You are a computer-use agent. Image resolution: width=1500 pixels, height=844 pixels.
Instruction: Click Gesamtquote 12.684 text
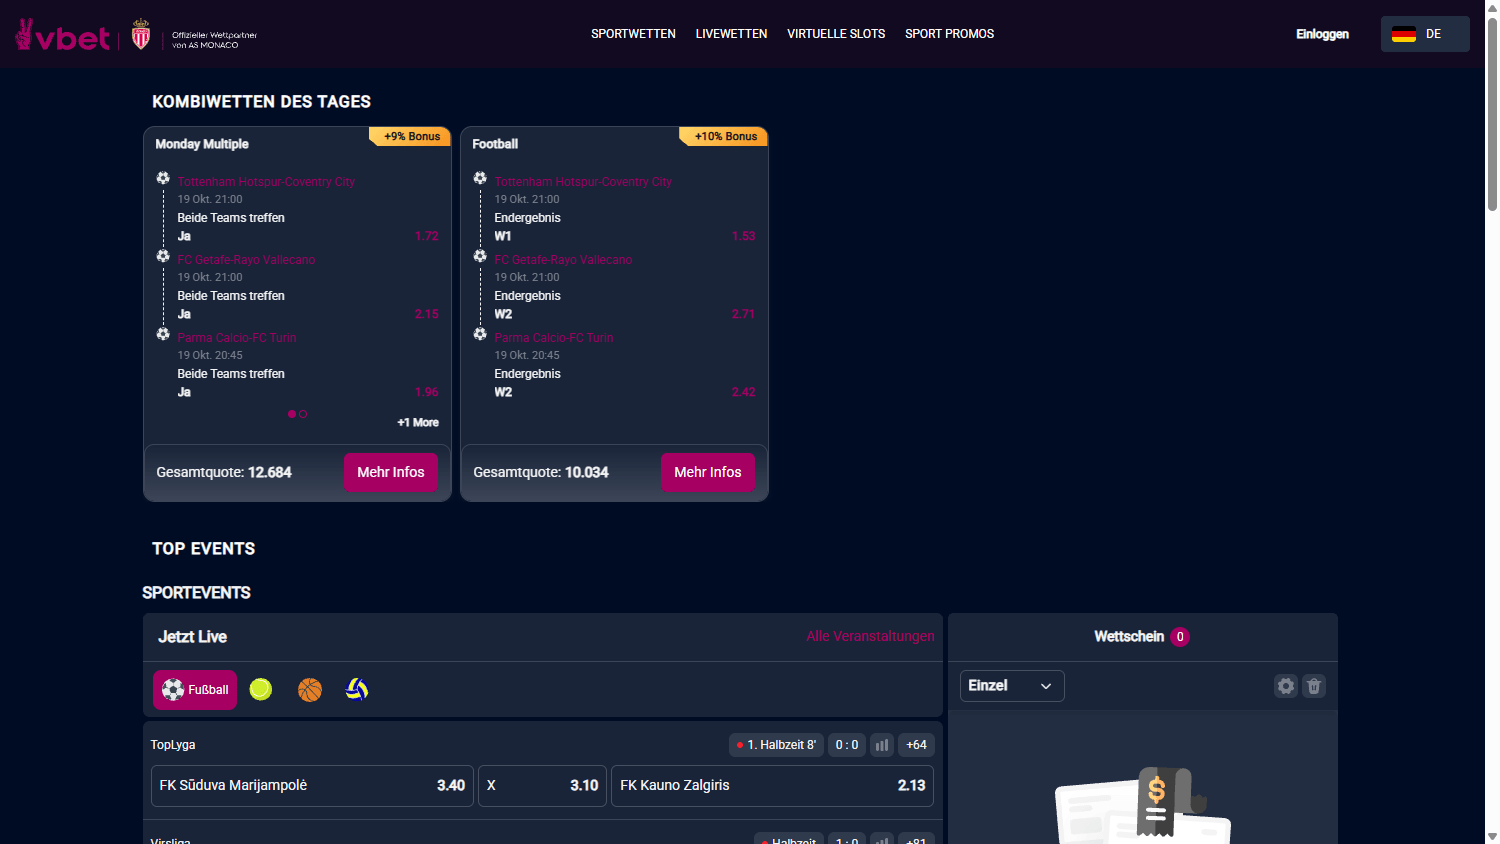(x=224, y=472)
